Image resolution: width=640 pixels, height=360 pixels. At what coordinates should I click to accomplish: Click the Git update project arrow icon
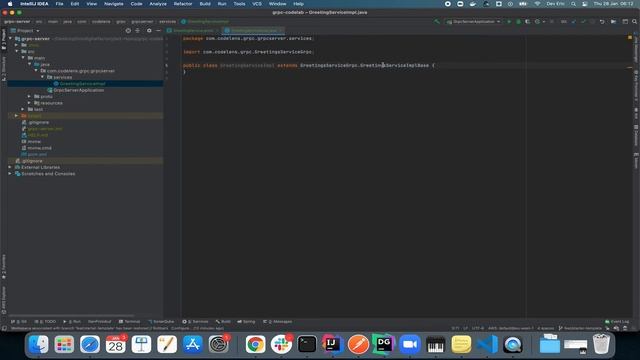click(x=573, y=21)
